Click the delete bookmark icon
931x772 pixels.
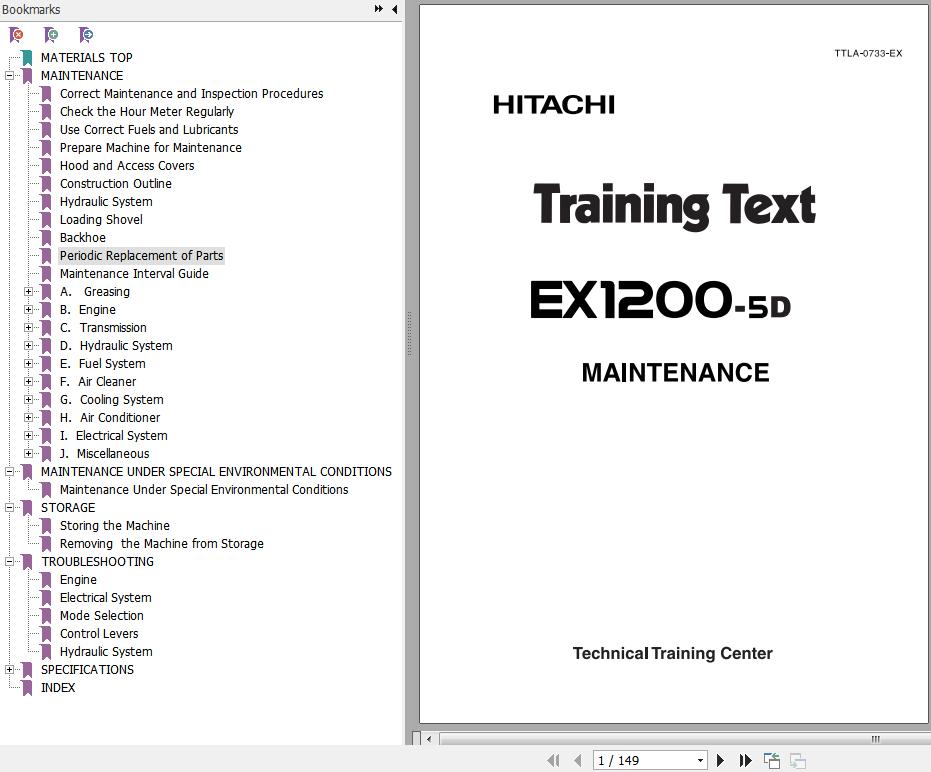(17, 35)
